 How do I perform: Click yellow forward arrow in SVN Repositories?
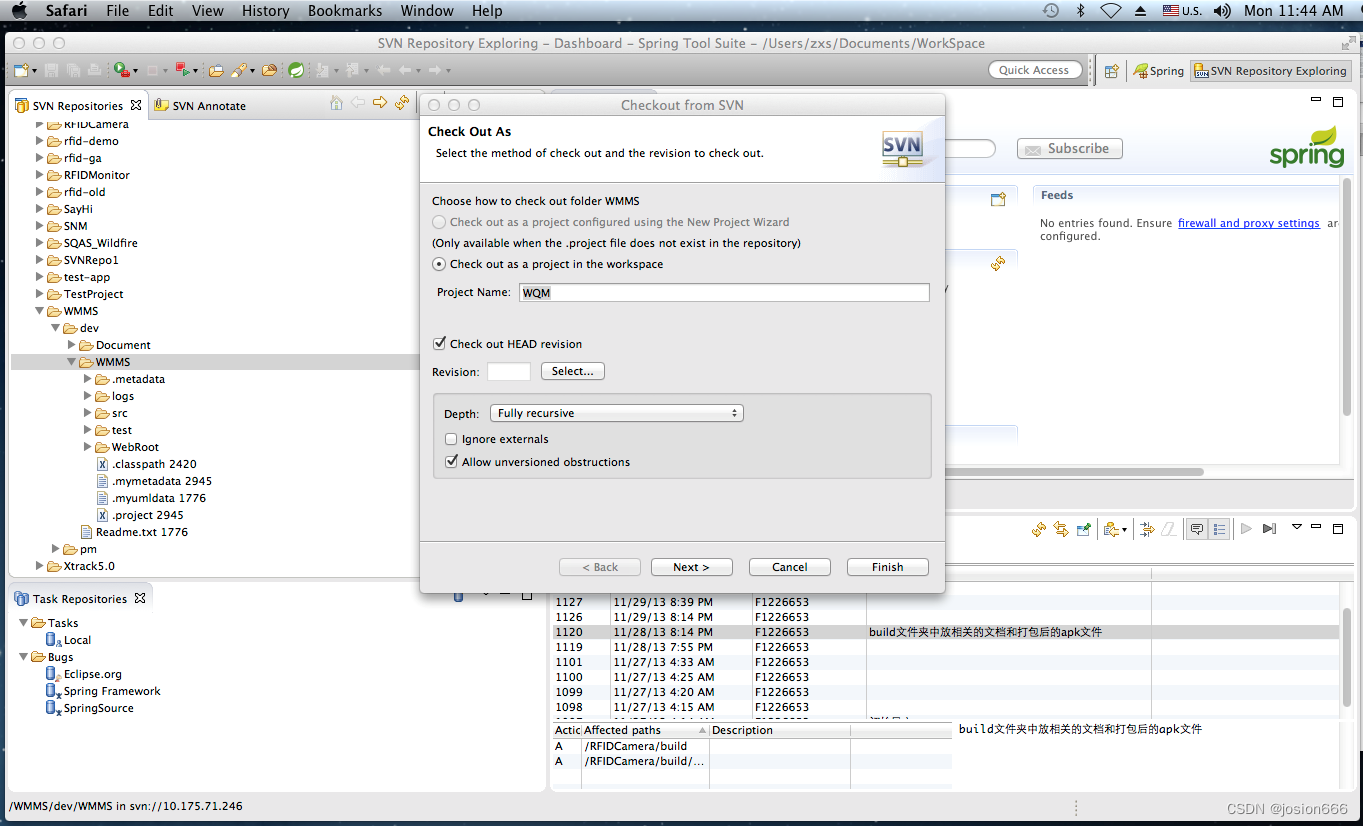click(x=380, y=103)
